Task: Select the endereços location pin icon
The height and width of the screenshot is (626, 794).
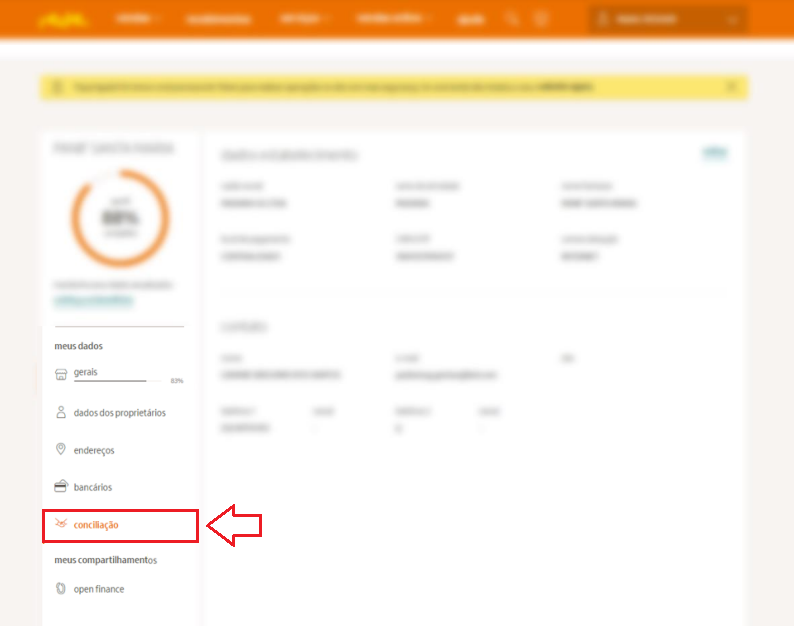Action: click(61, 449)
